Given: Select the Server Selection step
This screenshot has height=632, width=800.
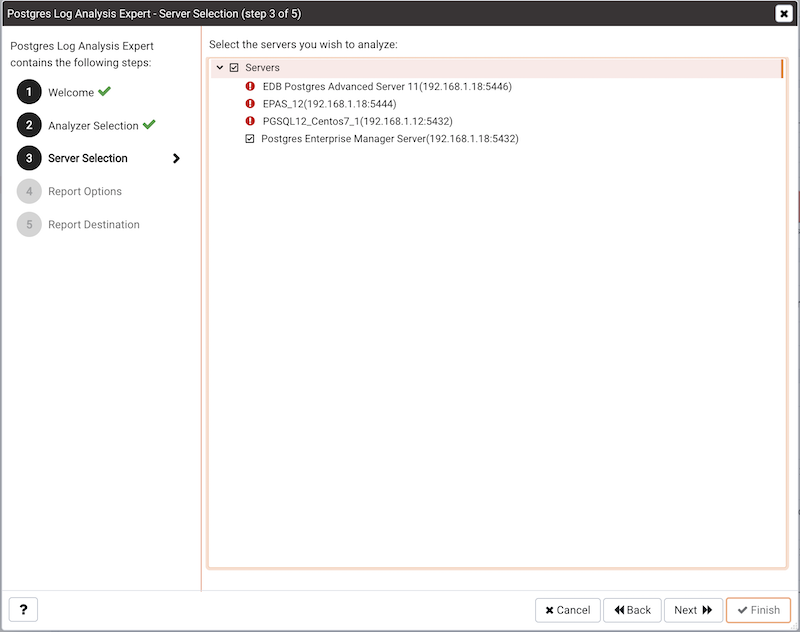Looking at the screenshot, I should pyautogui.click(x=88, y=158).
